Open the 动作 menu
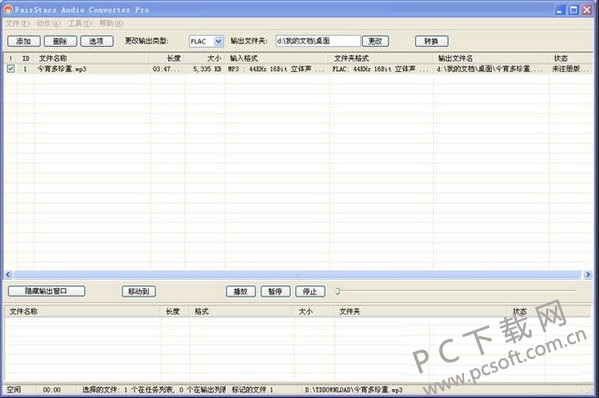This screenshot has height=398, width=599. point(49,24)
